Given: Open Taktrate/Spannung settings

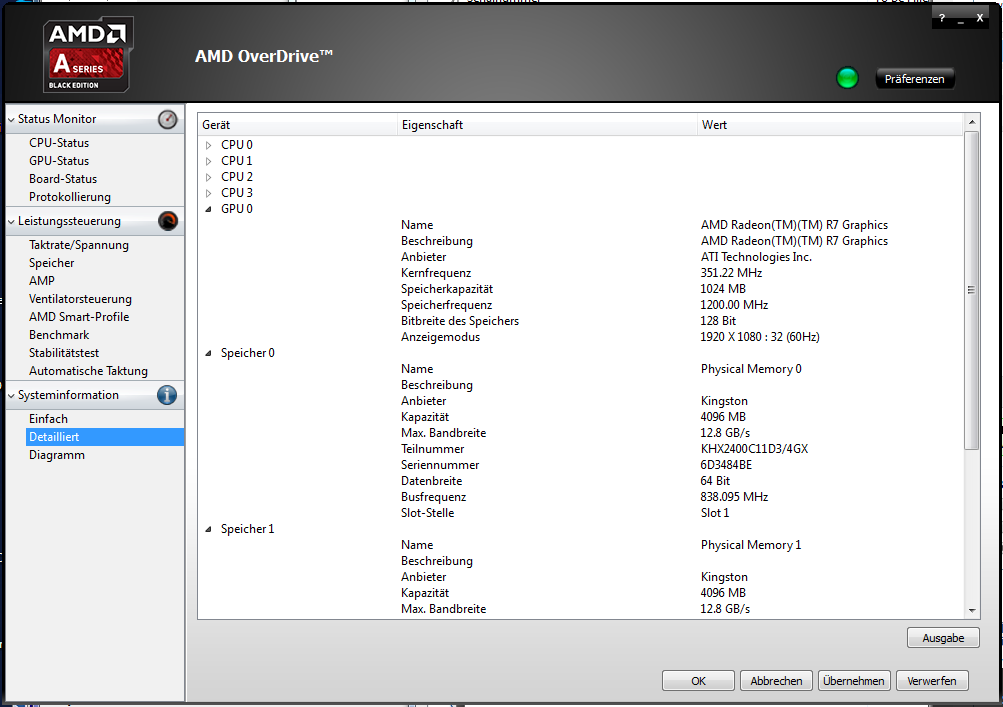Looking at the screenshot, I should click(x=79, y=244).
